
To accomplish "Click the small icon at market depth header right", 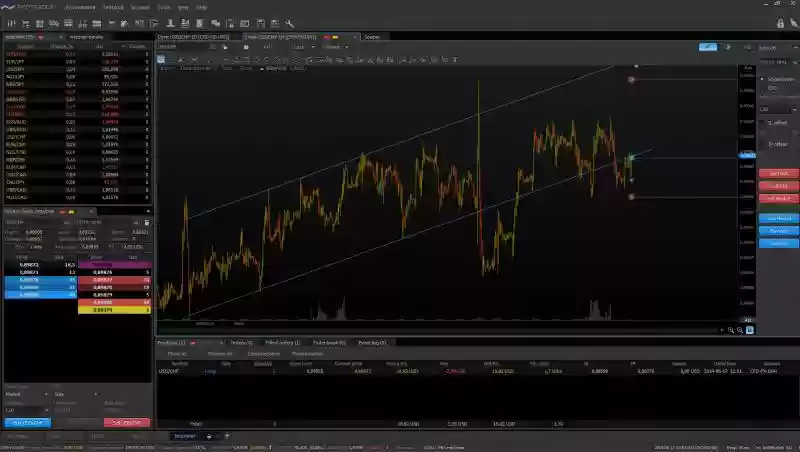I will pos(147,222).
